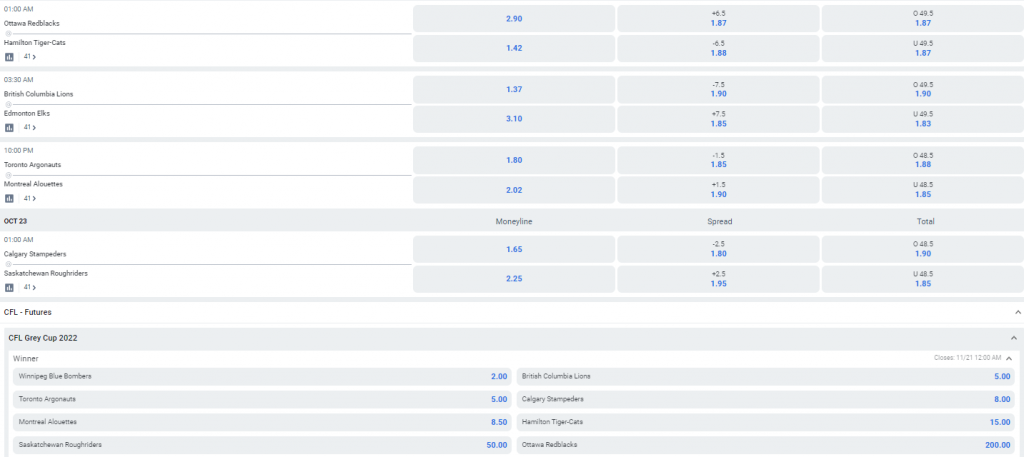Bet Hamilton Tiger-Cats moneyline 1.42
1024x457 pixels.
click(514, 48)
